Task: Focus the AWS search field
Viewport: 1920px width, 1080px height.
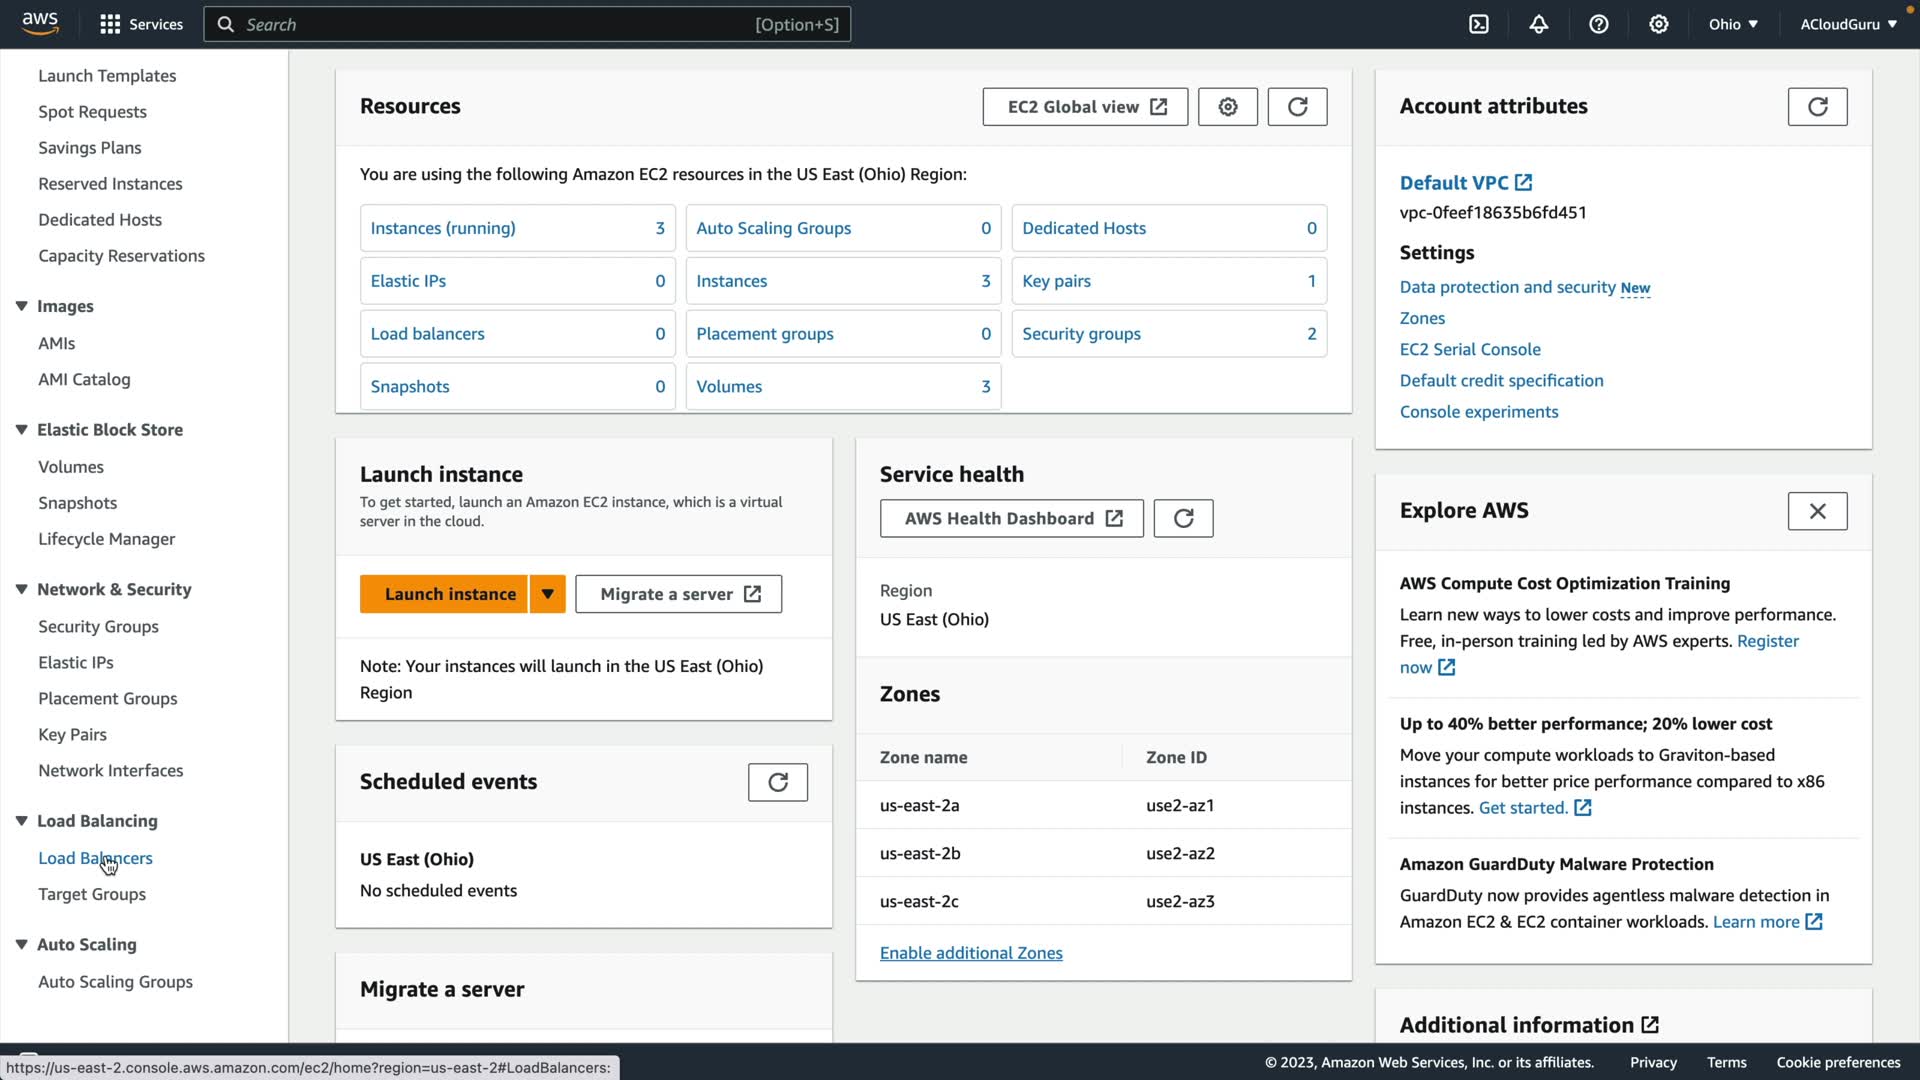Action: 500,24
